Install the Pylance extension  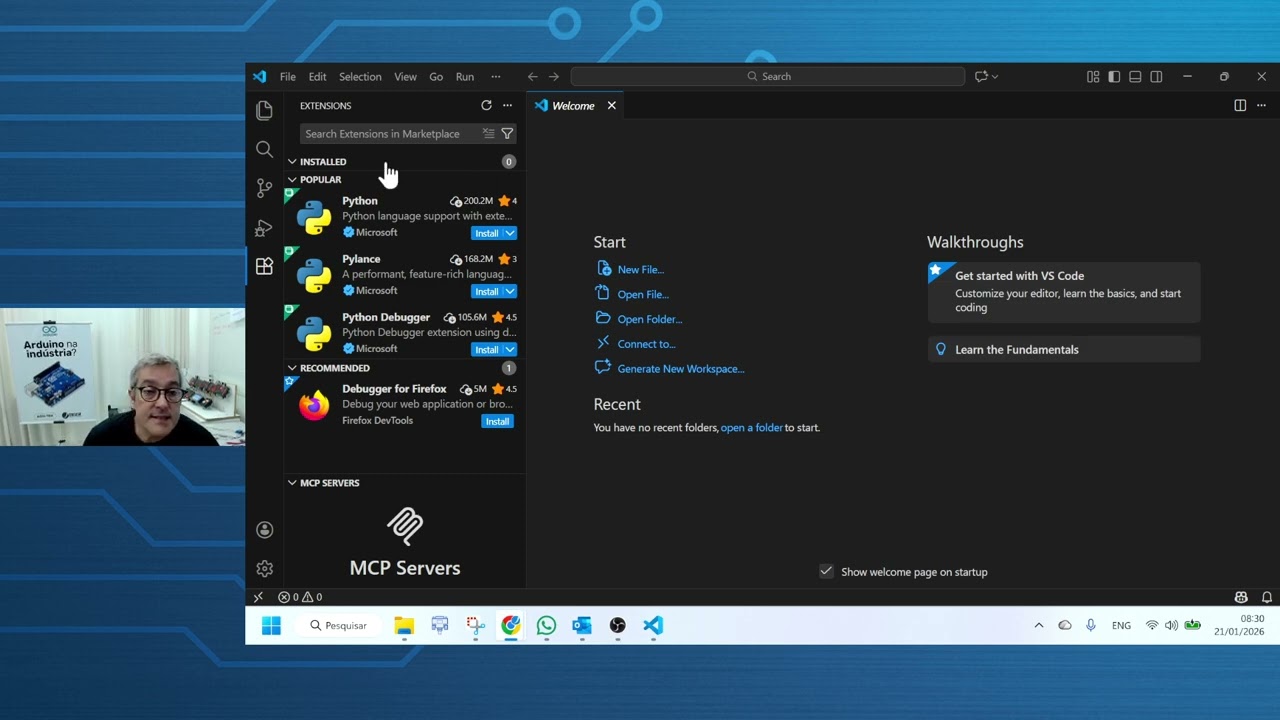point(486,291)
